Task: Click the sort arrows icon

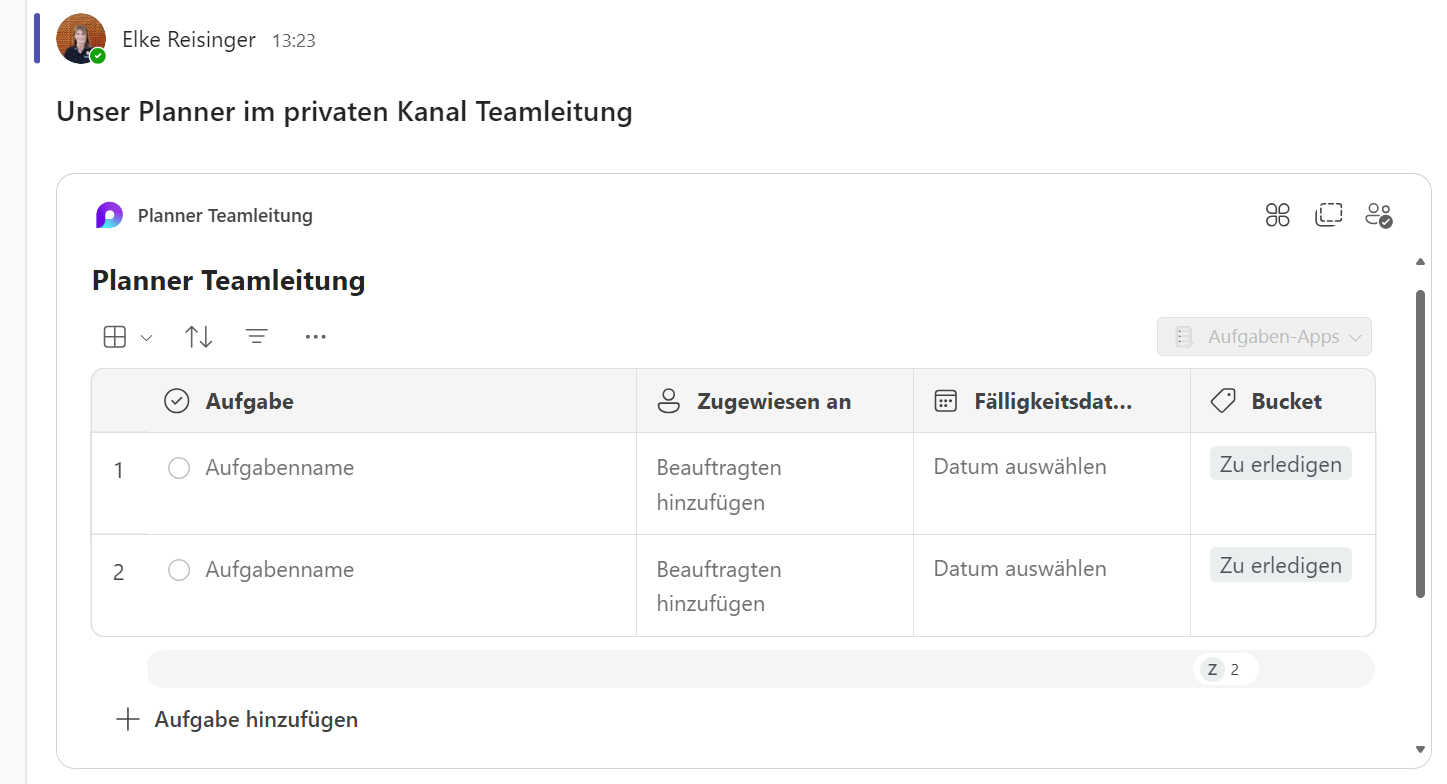Action: point(199,337)
